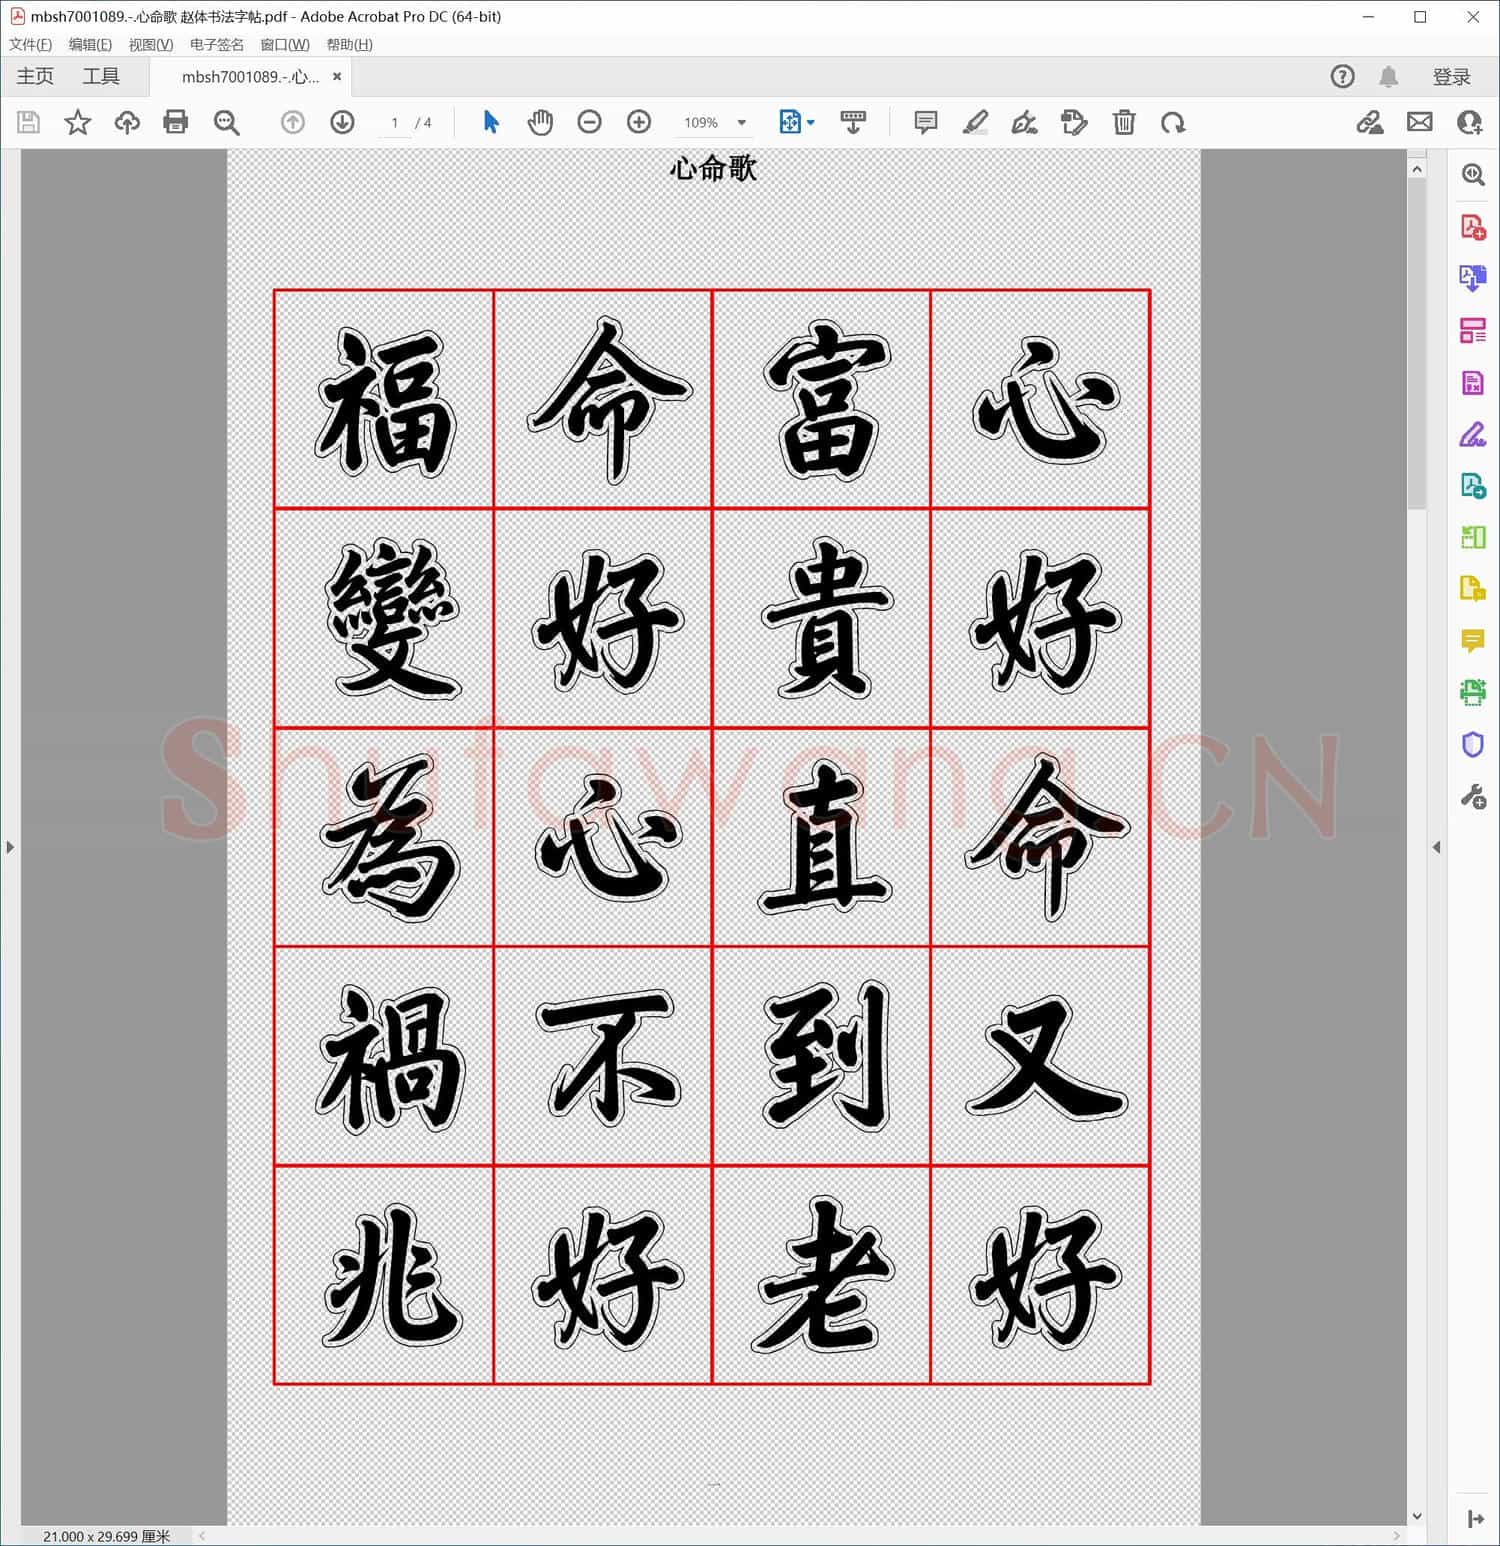
Task: Click the Zoom In magnifier icon
Action: 639,122
